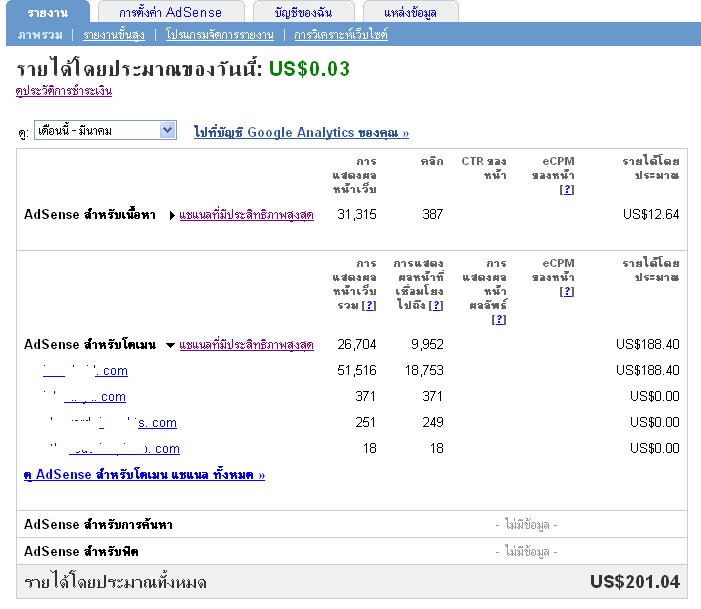Image resolution: width=701 pixels, height=609 pixels.
Task: View payment history link ดูประวัติการชำระเงิน
Action: click(63, 91)
